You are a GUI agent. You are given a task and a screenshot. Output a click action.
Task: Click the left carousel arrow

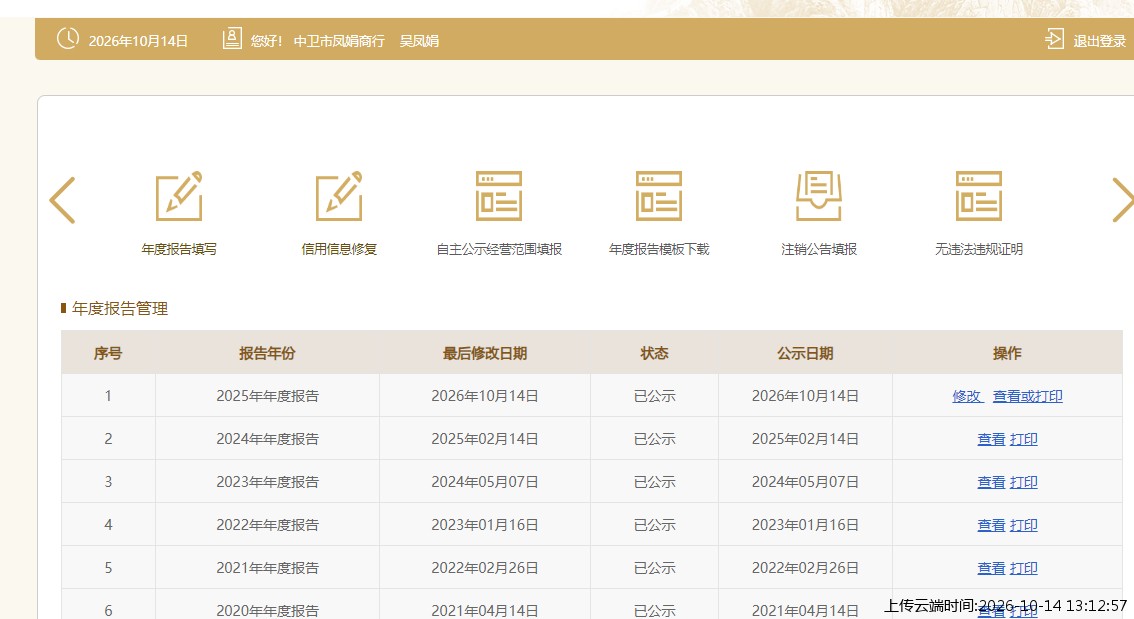point(62,200)
